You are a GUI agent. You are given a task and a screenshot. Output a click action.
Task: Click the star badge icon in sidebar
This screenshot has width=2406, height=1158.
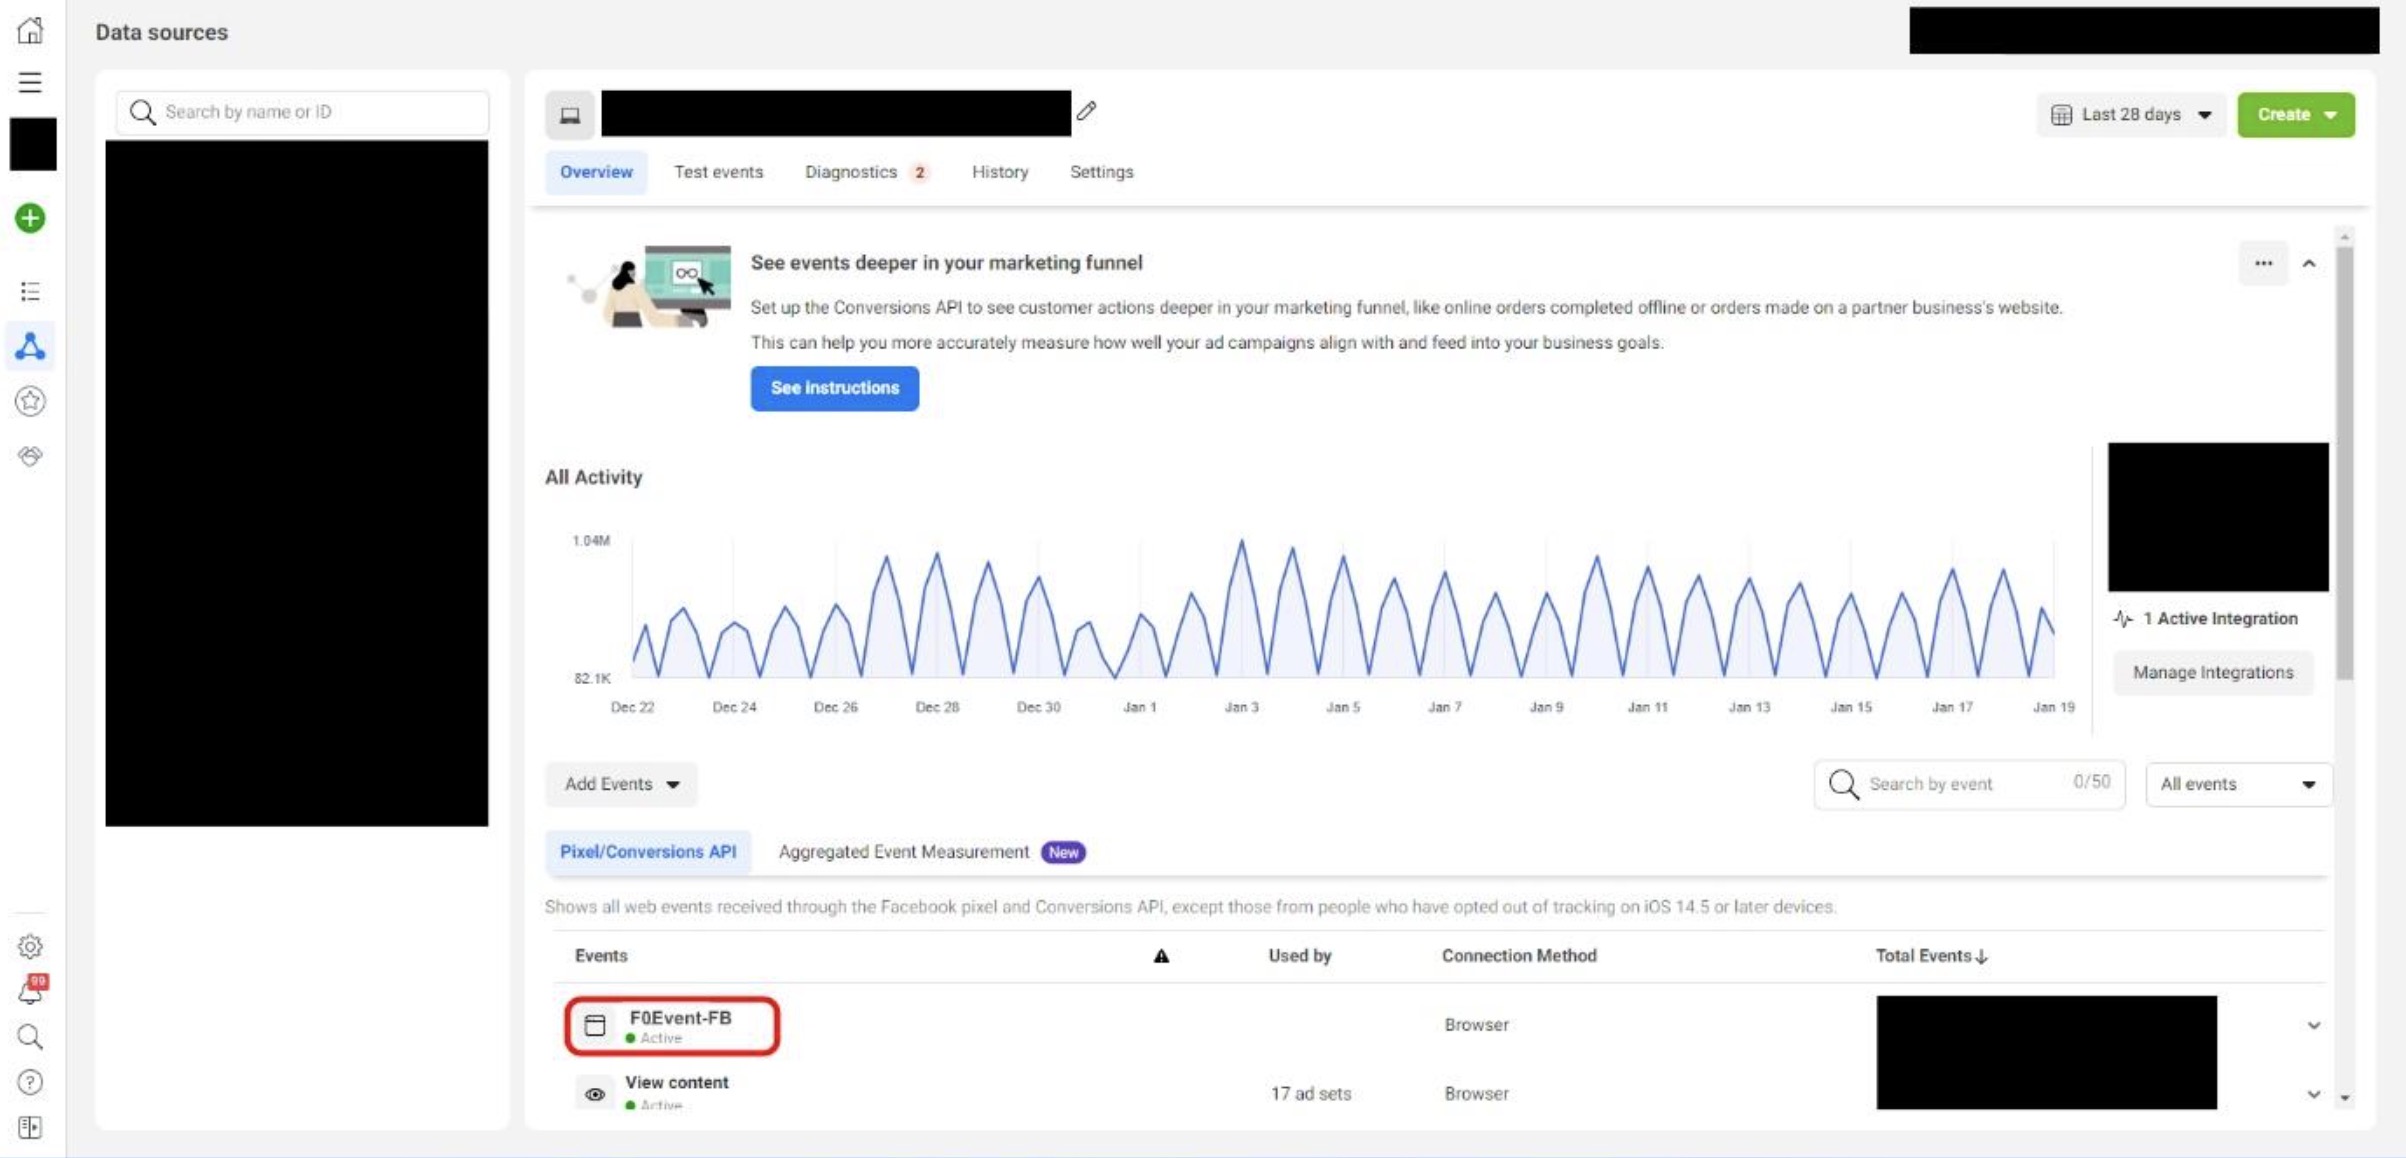[x=30, y=401]
